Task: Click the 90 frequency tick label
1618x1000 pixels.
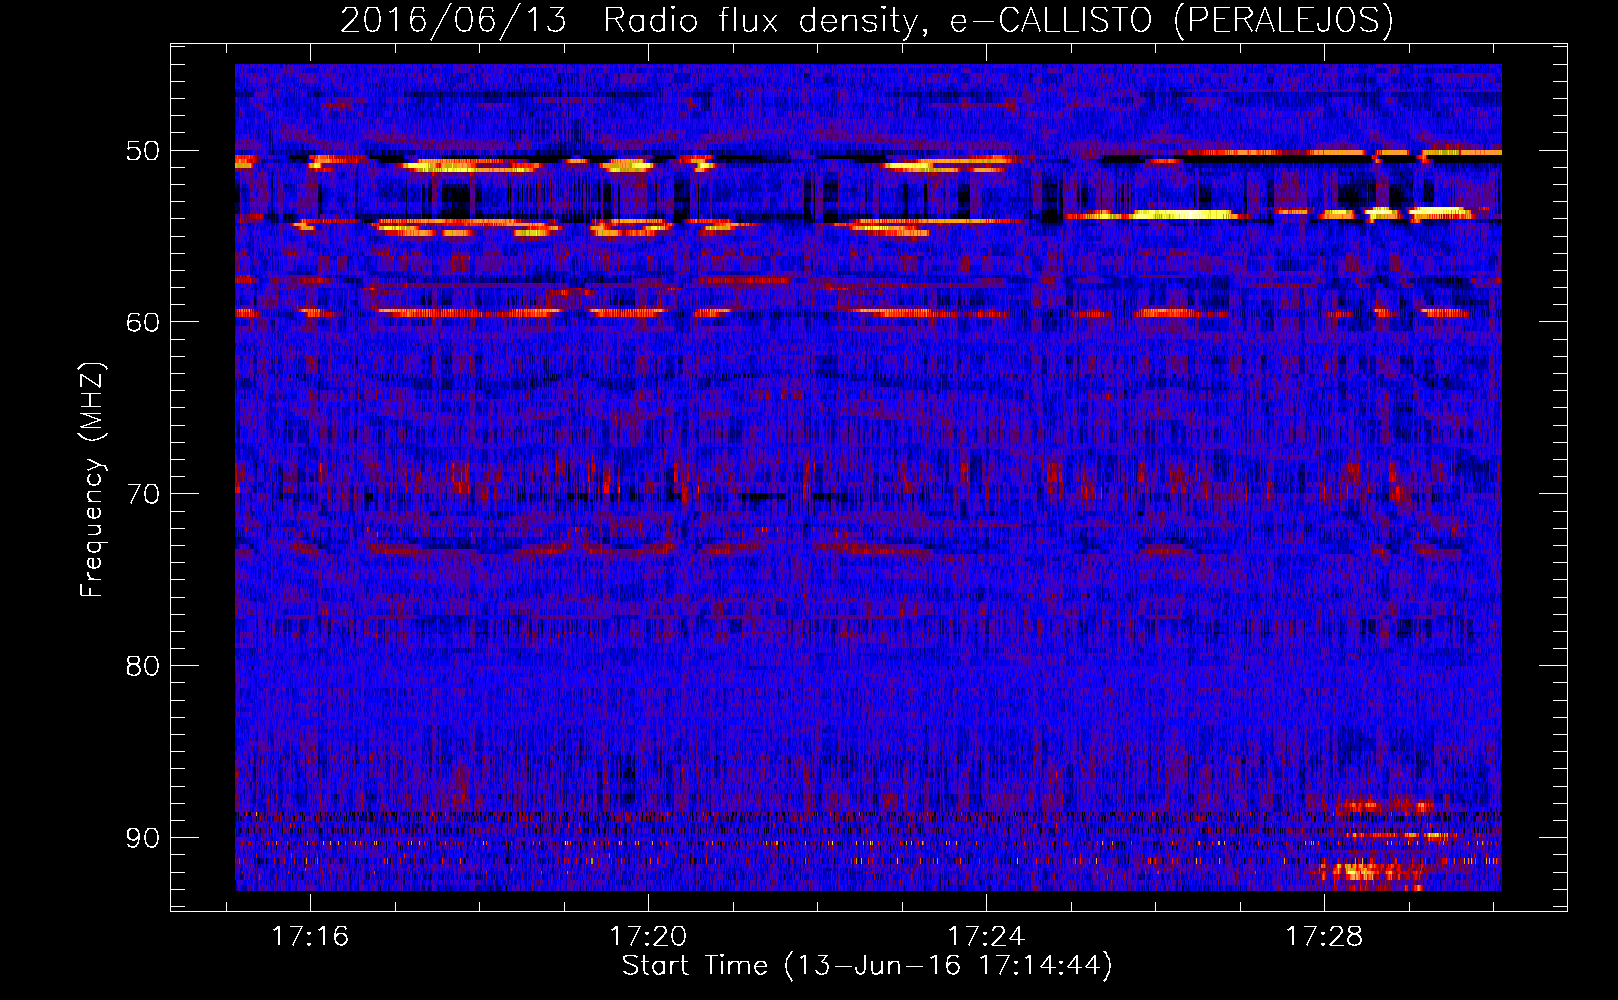Action: pos(142,837)
